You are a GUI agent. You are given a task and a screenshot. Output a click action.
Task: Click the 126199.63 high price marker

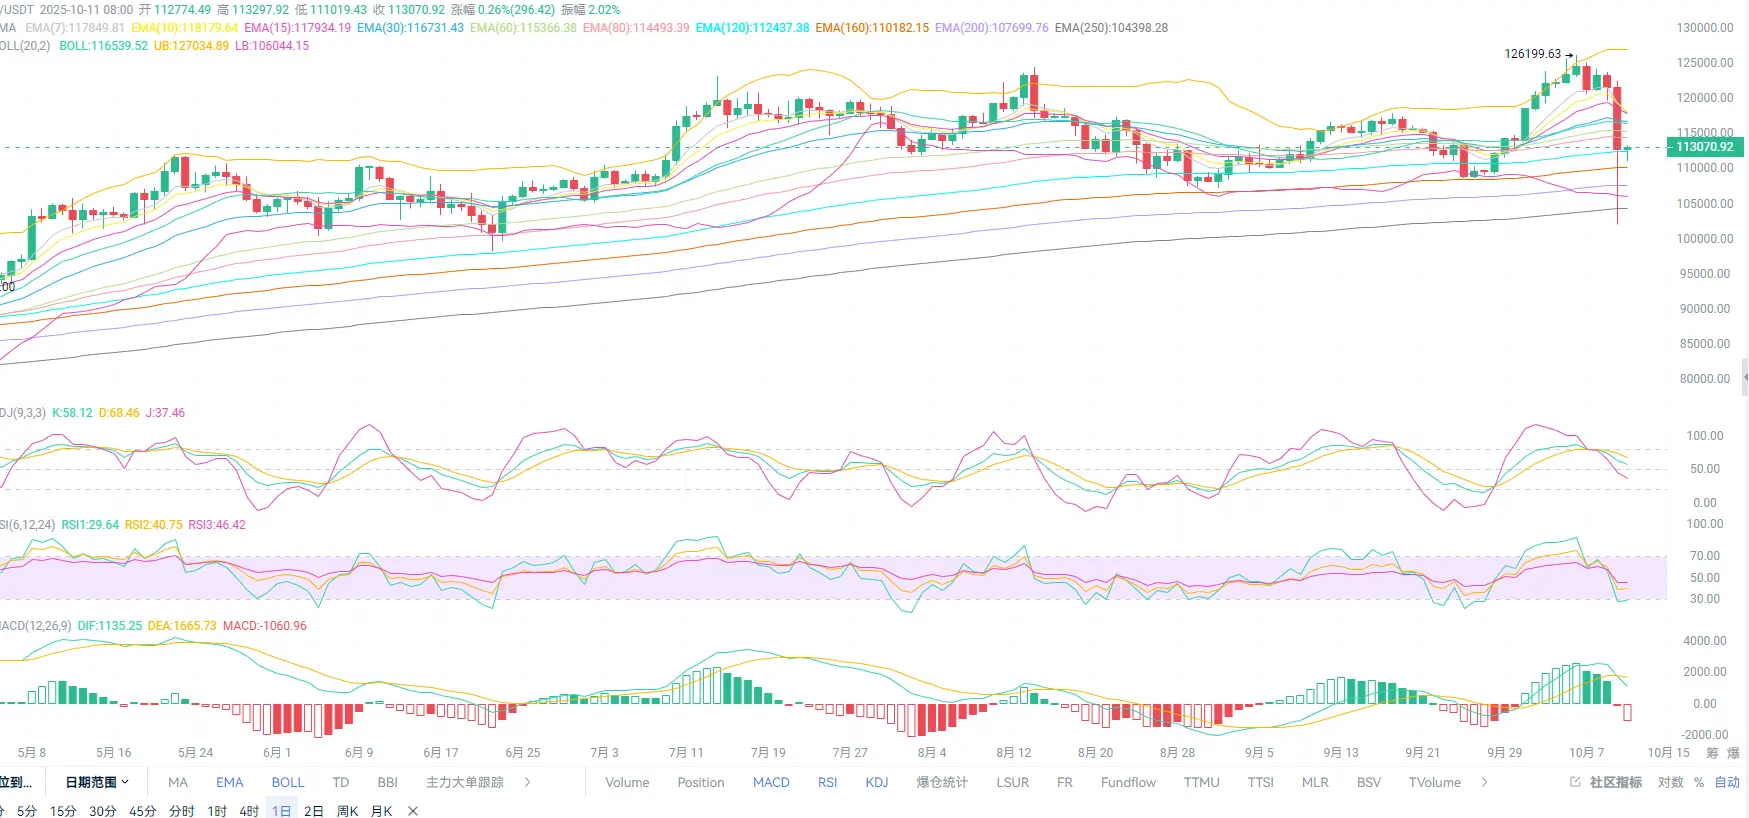[x=1532, y=54]
